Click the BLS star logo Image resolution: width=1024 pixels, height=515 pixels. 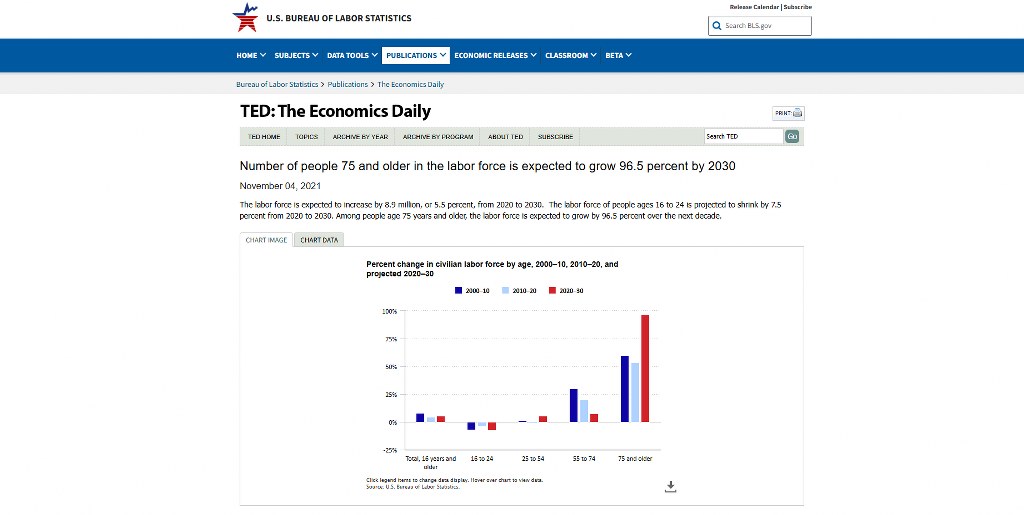[x=246, y=18]
